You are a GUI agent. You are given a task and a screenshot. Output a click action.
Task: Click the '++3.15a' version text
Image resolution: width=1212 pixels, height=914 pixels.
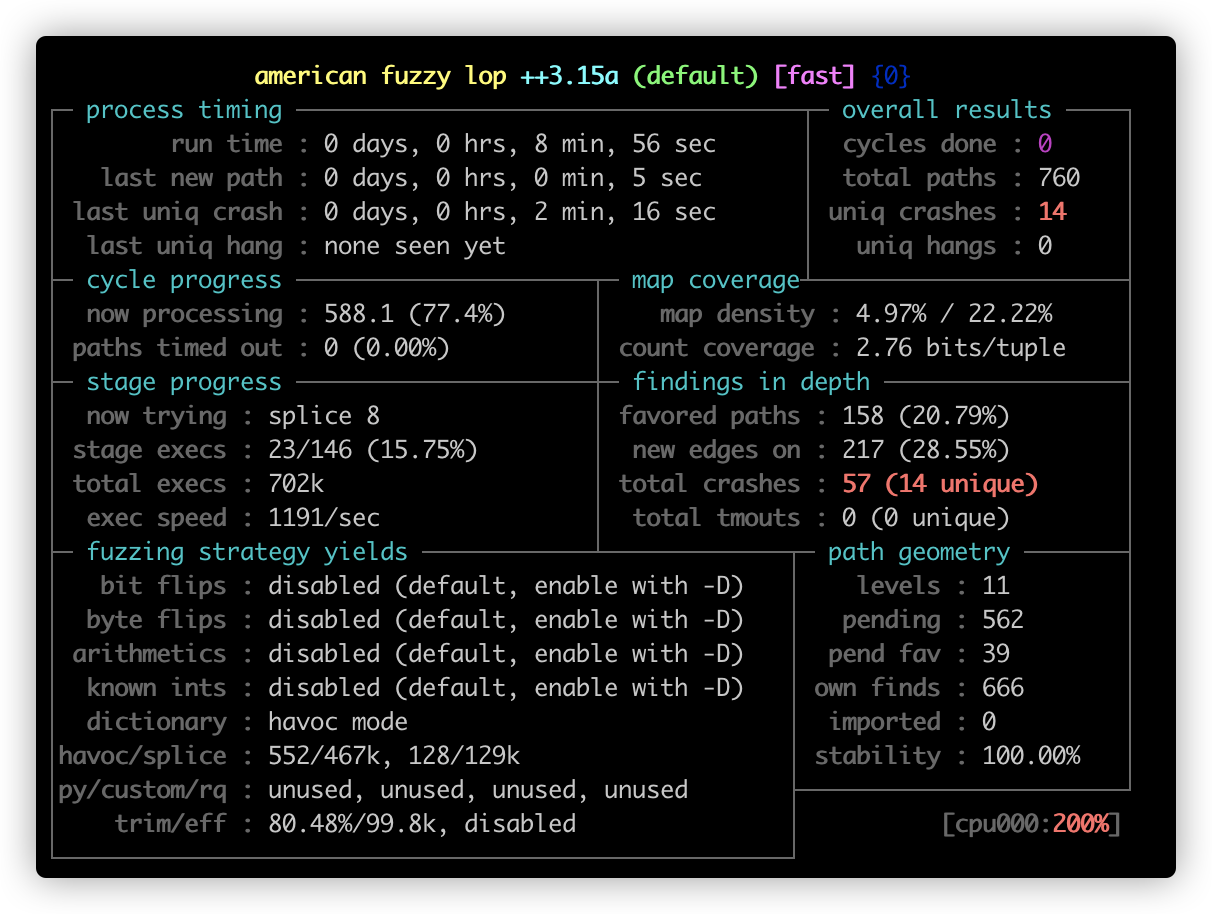571,77
